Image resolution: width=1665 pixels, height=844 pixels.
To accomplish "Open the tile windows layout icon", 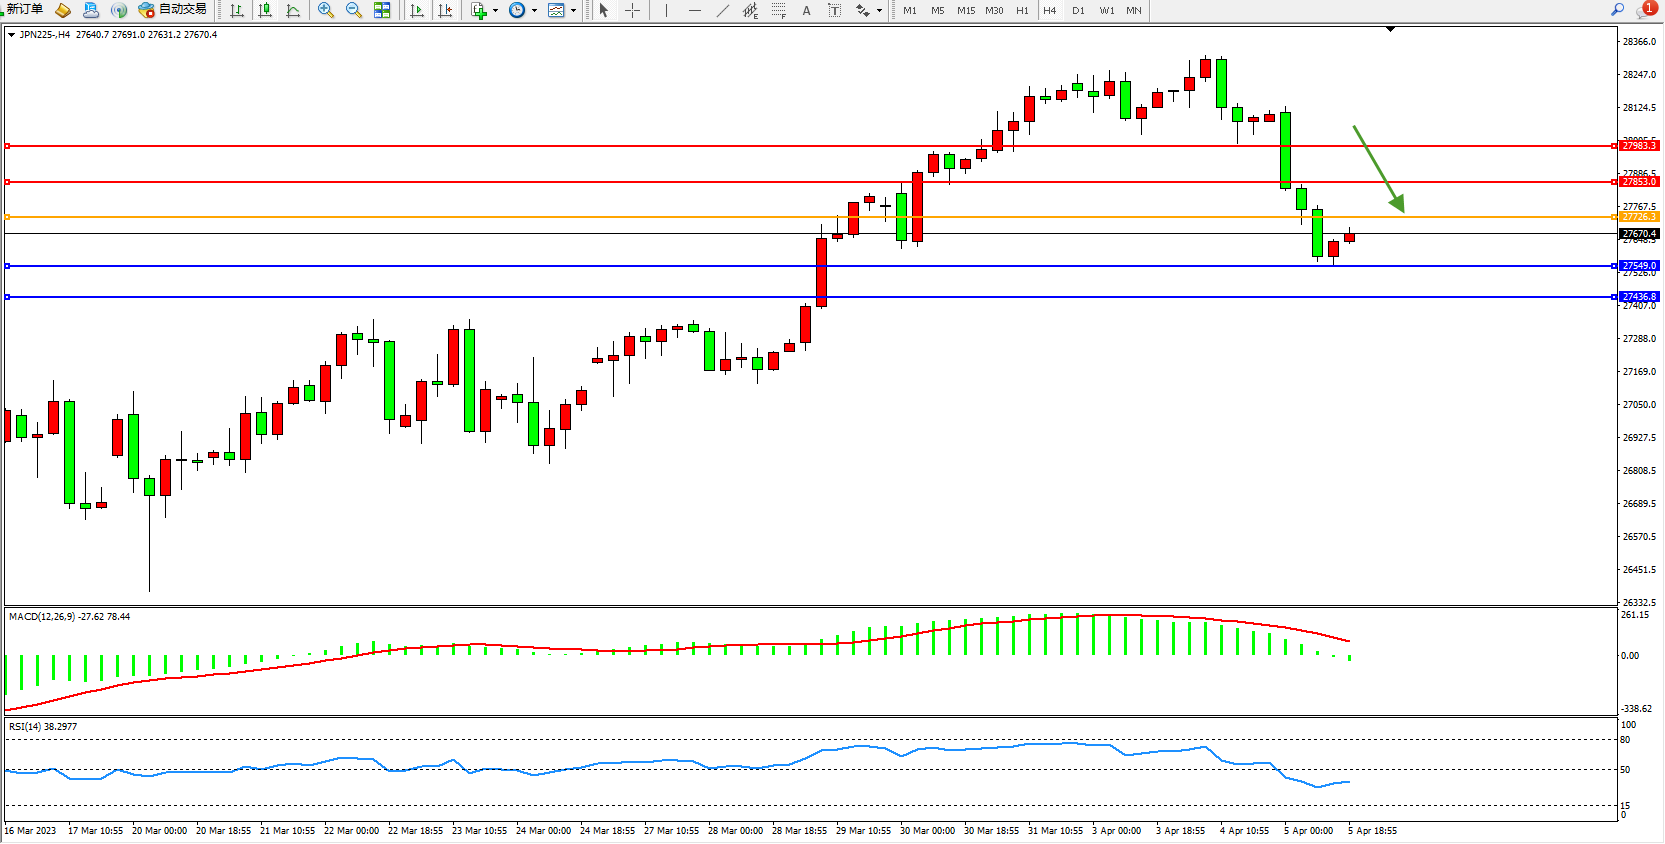I will pos(382,10).
